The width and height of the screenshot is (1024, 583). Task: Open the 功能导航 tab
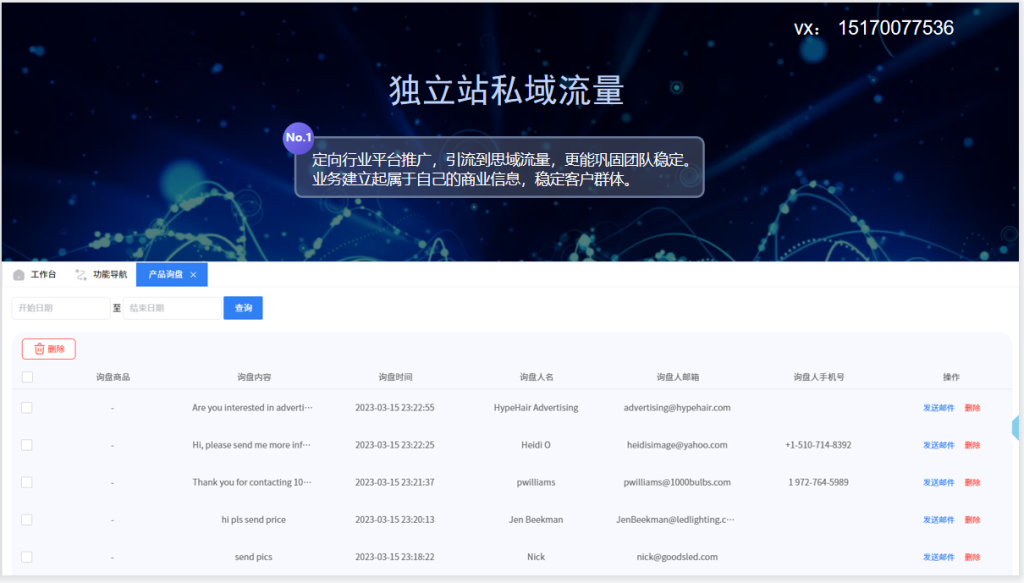tap(109, 275)
